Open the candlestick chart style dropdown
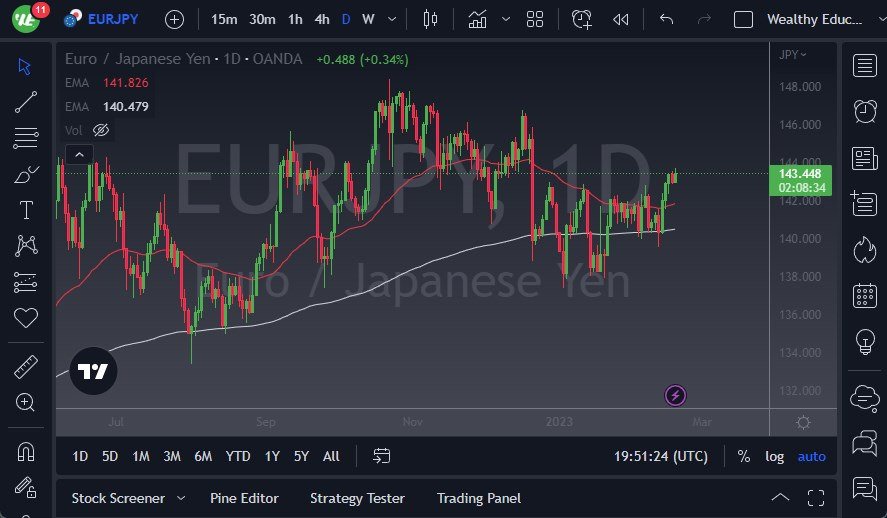 pyautogui.click(x=431, y=19)
